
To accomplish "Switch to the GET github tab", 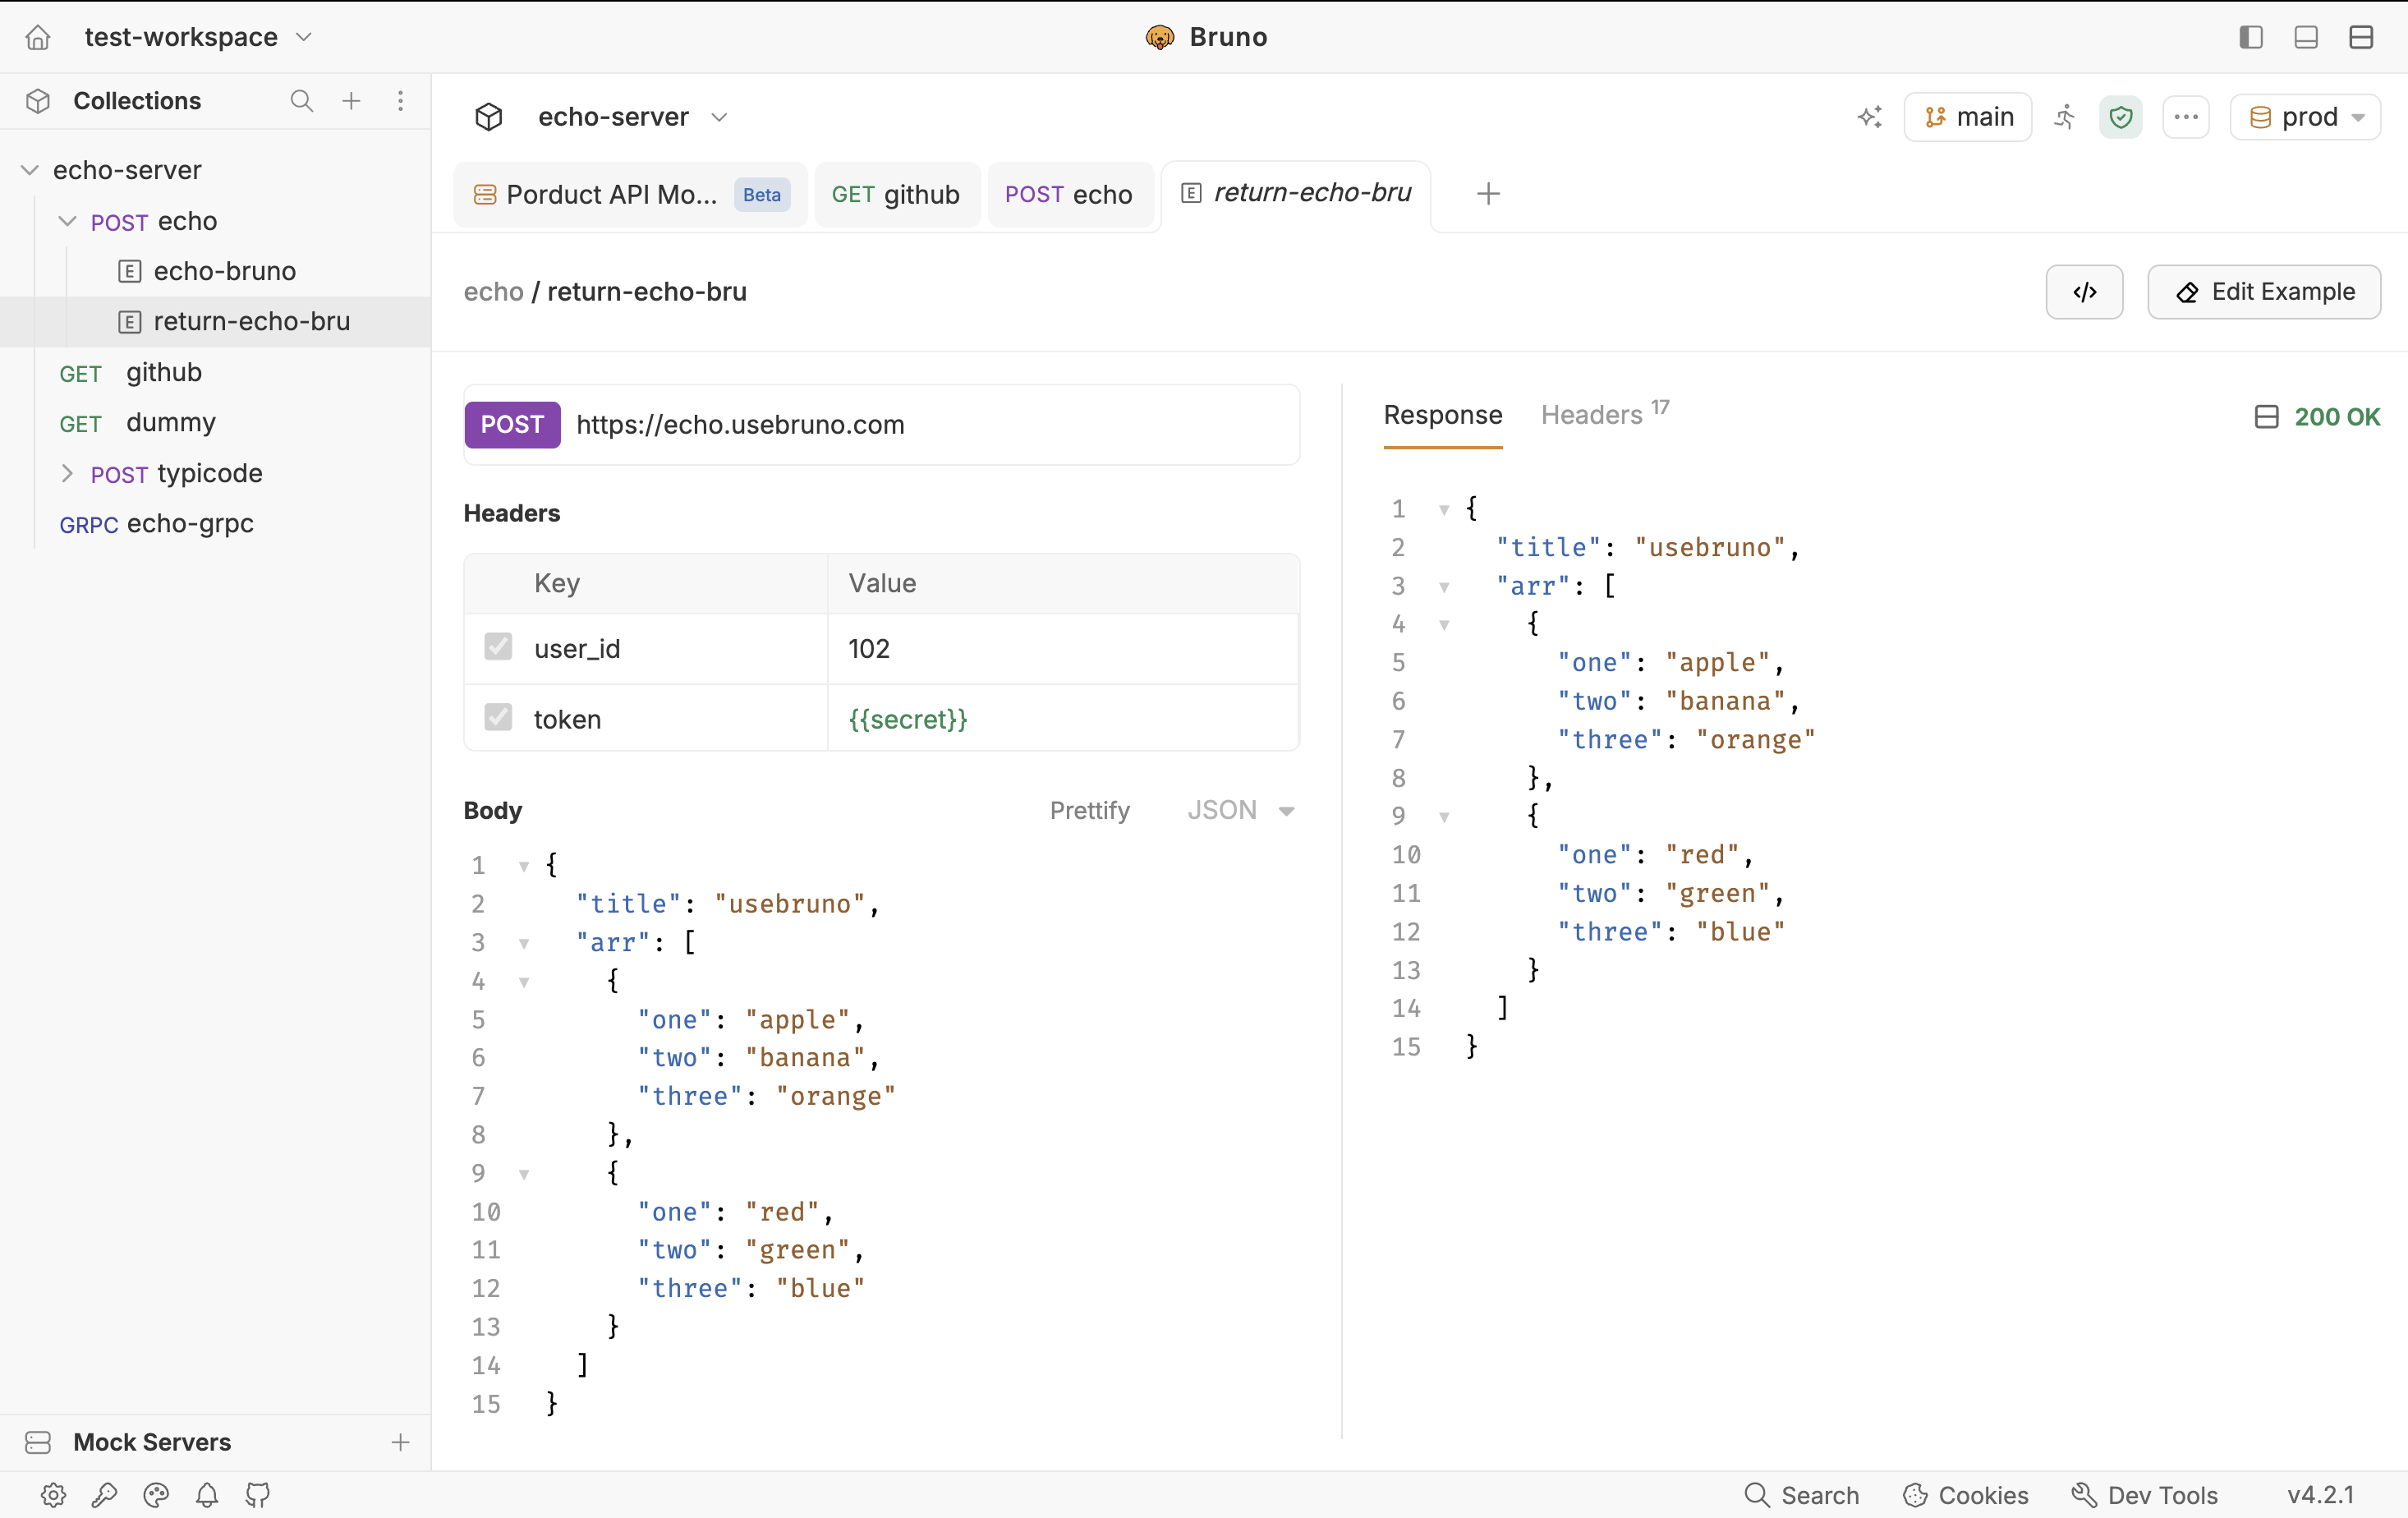I will (x=896, y=194).
